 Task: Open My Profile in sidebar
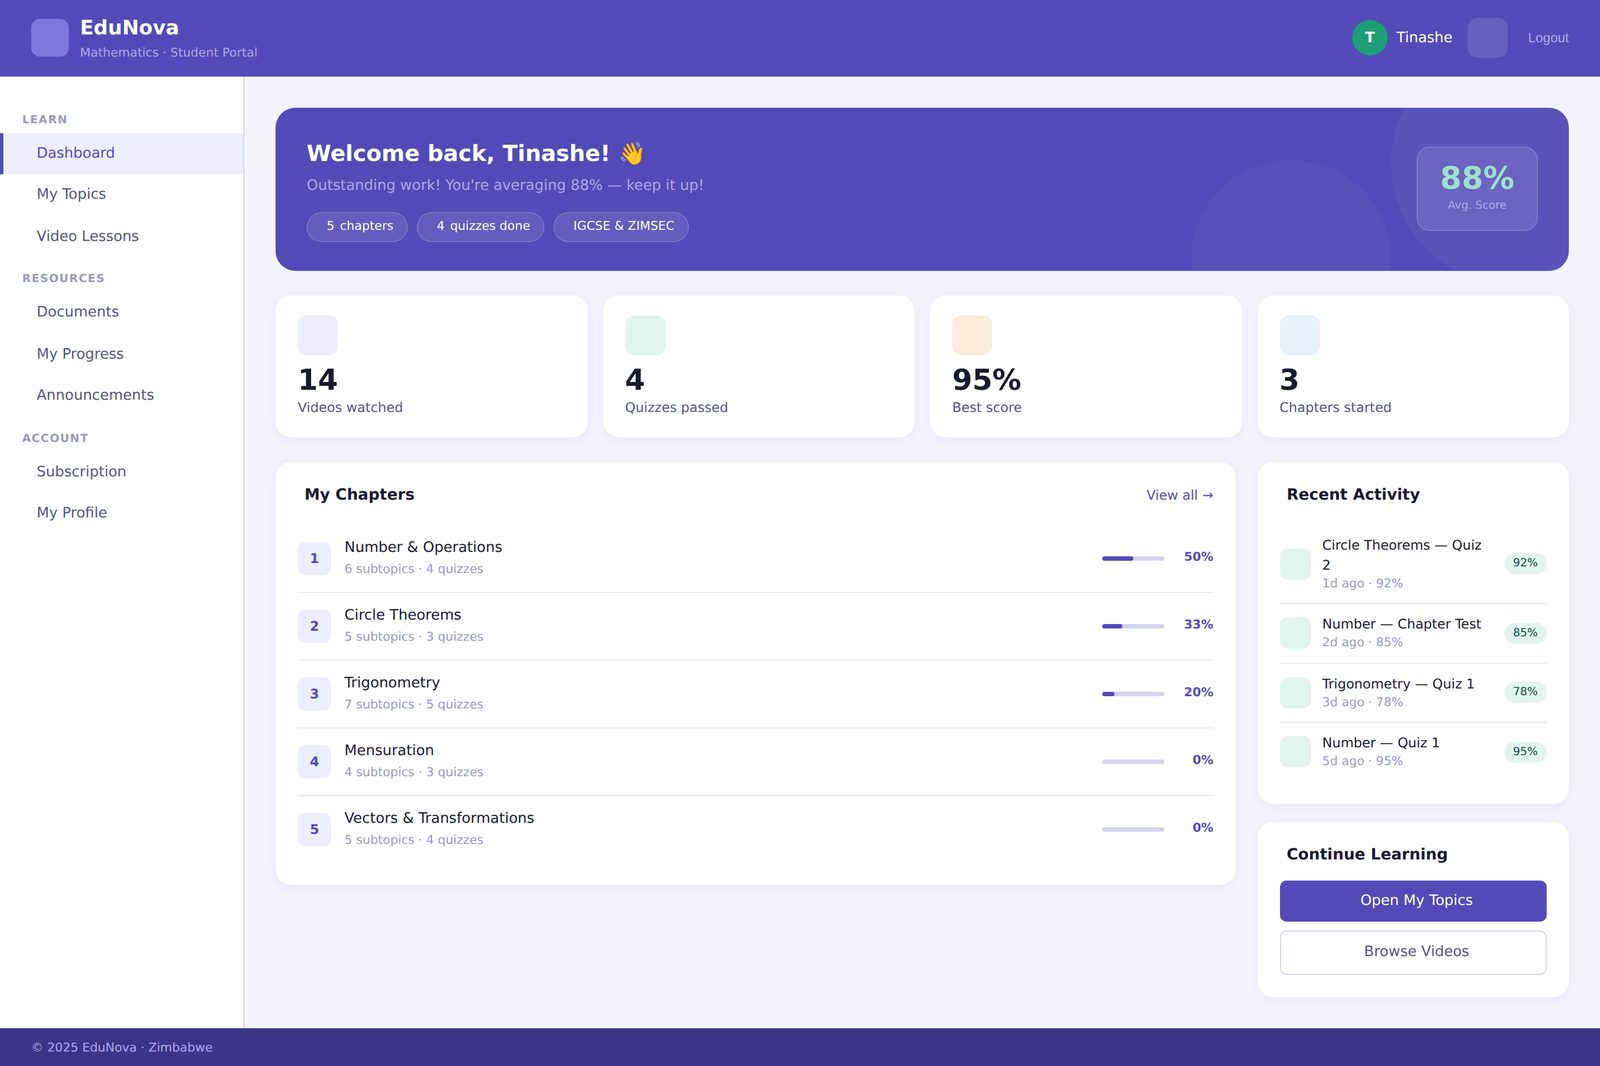click(122, 512)
